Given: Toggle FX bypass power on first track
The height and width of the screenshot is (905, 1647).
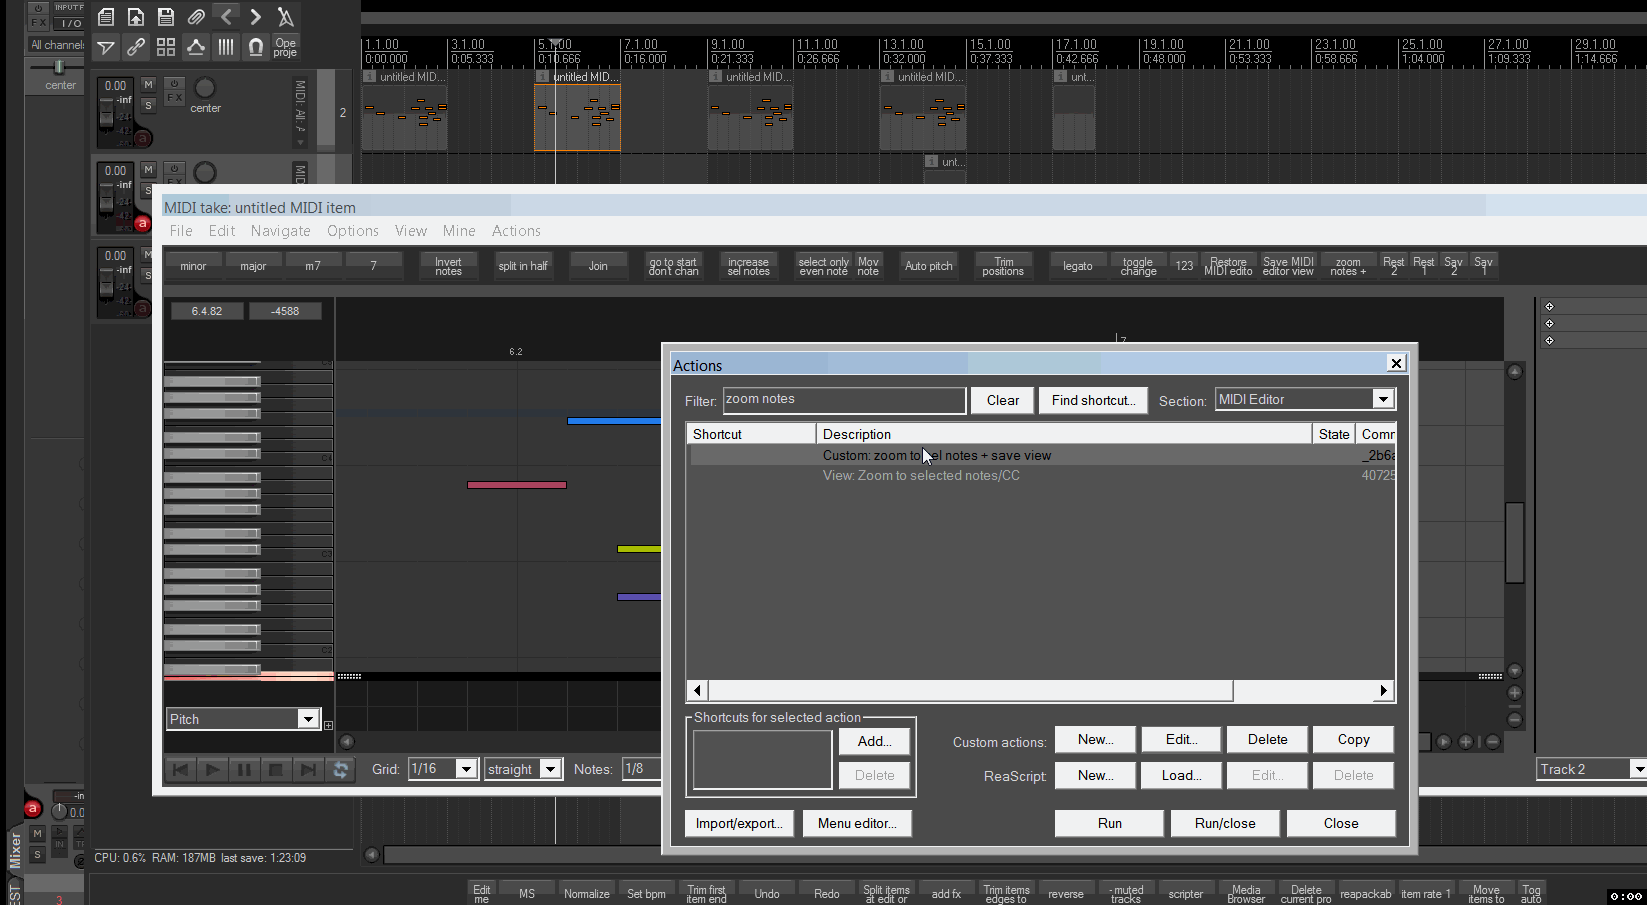Looking at the screenshot, I should (x=174, y=84).
